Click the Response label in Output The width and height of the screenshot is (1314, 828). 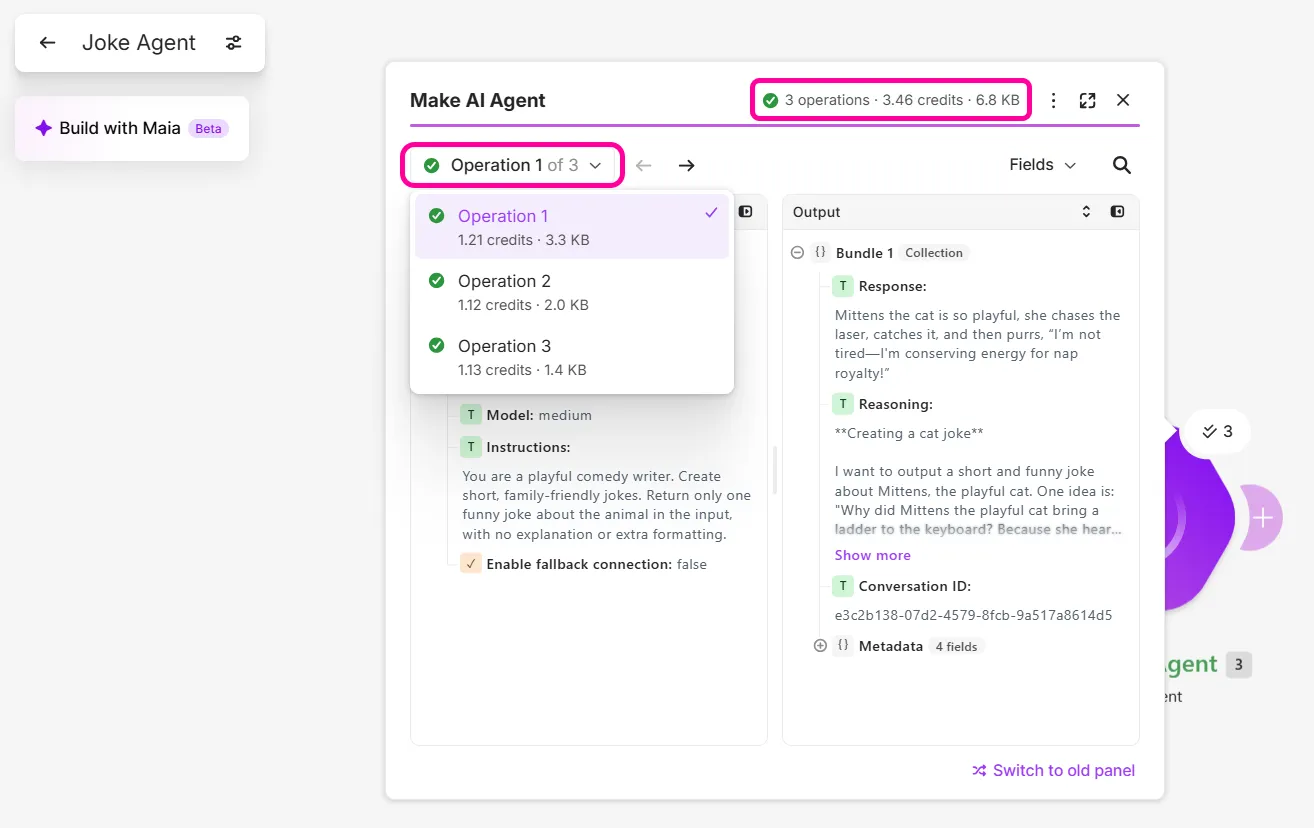point(893,286)
